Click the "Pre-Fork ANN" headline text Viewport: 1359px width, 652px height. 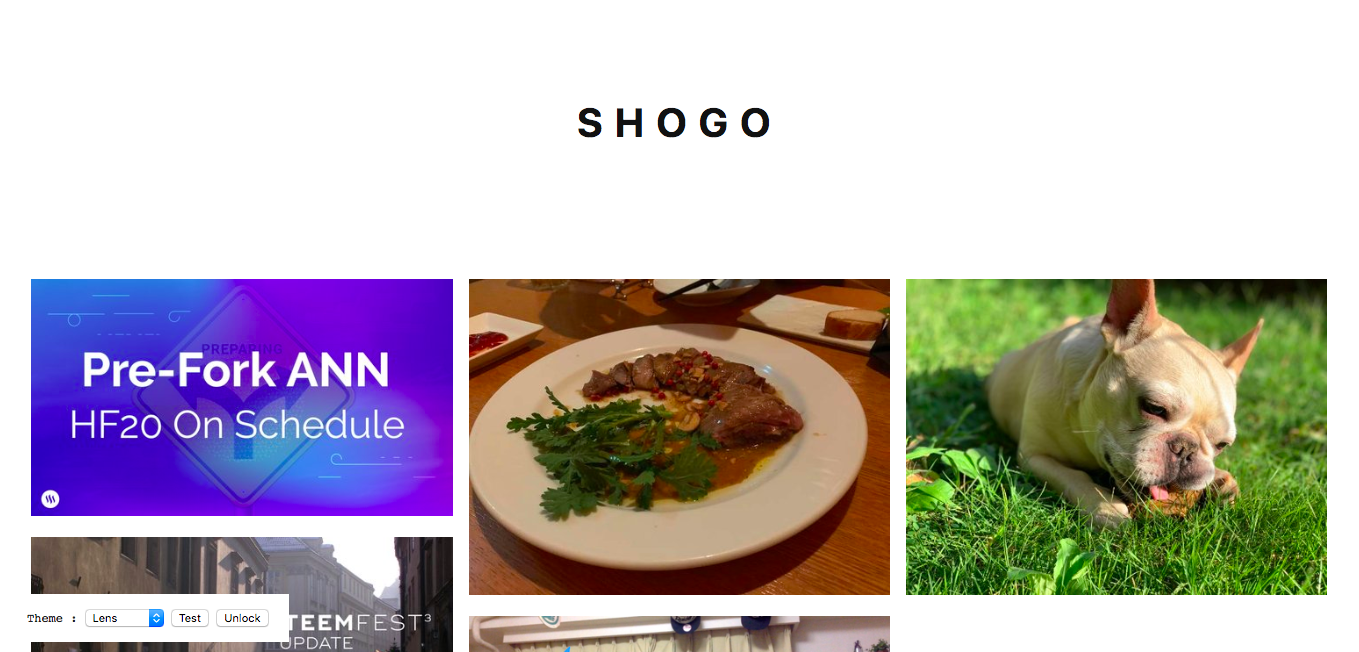click(236, 370)
